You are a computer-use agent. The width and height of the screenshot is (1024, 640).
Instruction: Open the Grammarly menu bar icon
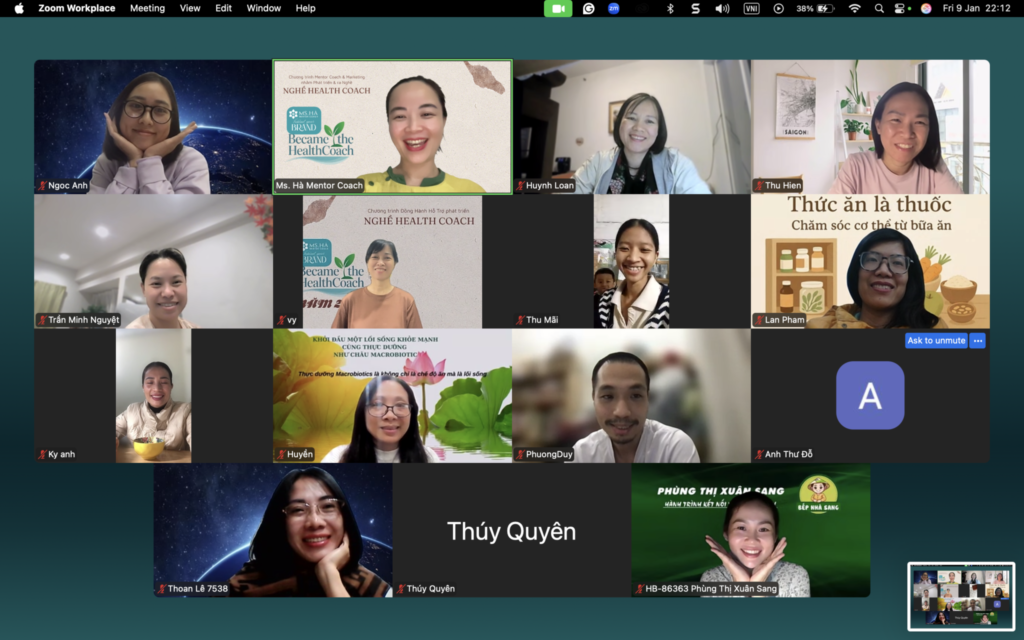tap(588, 8)
